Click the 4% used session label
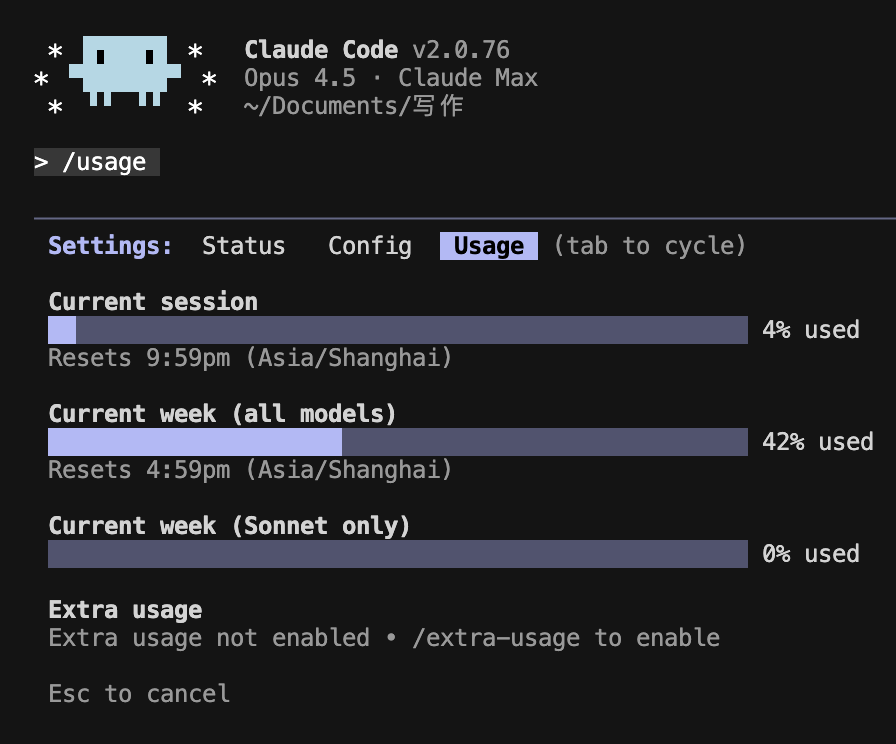 (x=810, y=330)
